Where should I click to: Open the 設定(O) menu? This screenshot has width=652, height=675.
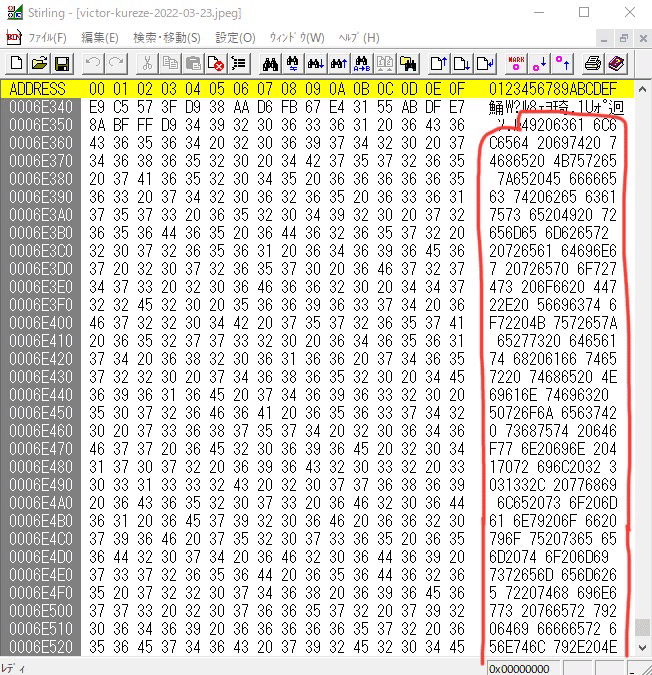pos(235,38)
